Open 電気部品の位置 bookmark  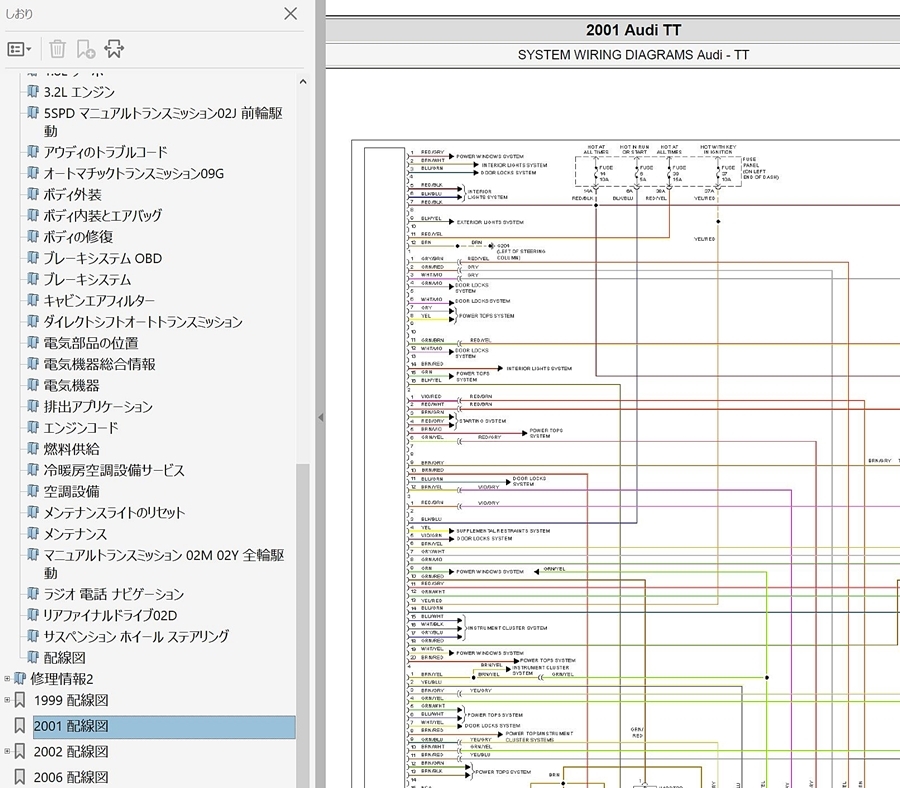[91, 343]
